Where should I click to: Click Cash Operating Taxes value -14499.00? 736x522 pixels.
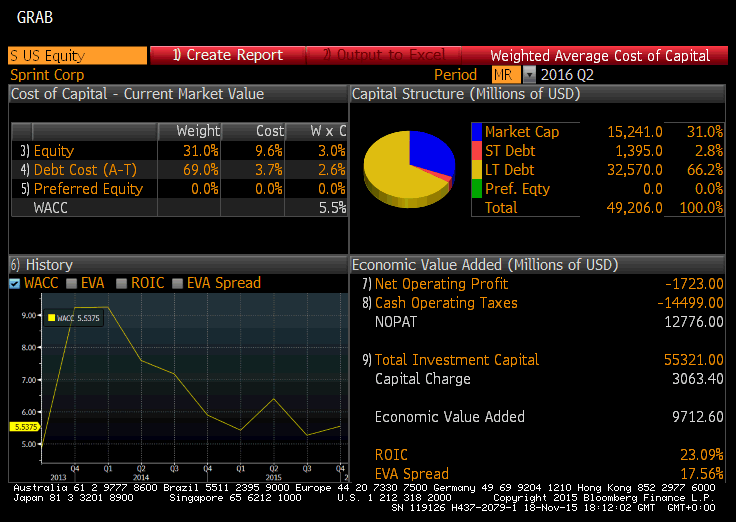(690, 303)
